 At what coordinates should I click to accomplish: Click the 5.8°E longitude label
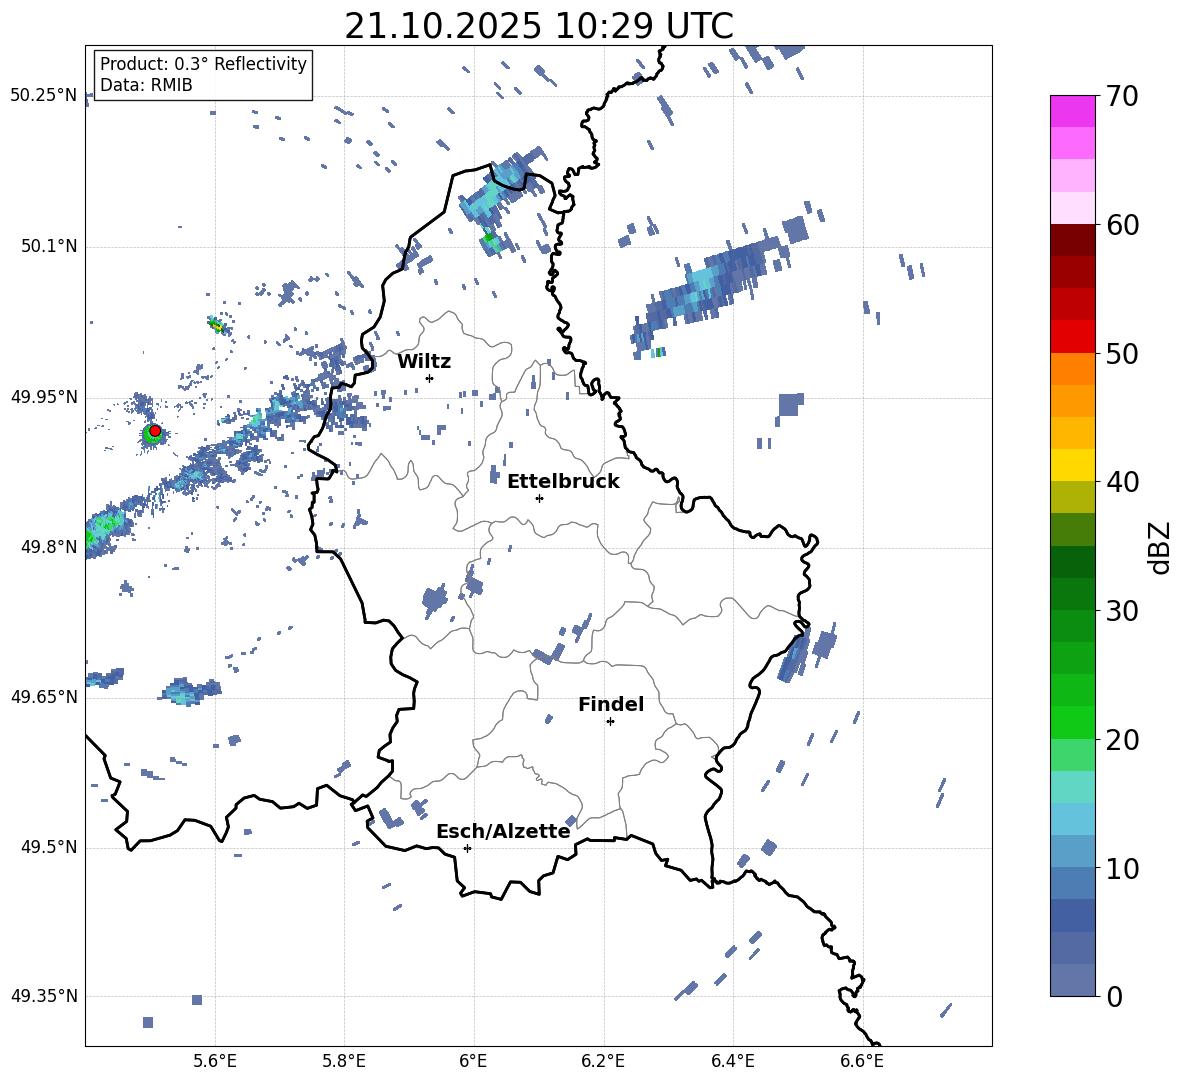pyautogui.click(x=344, y=1062)
